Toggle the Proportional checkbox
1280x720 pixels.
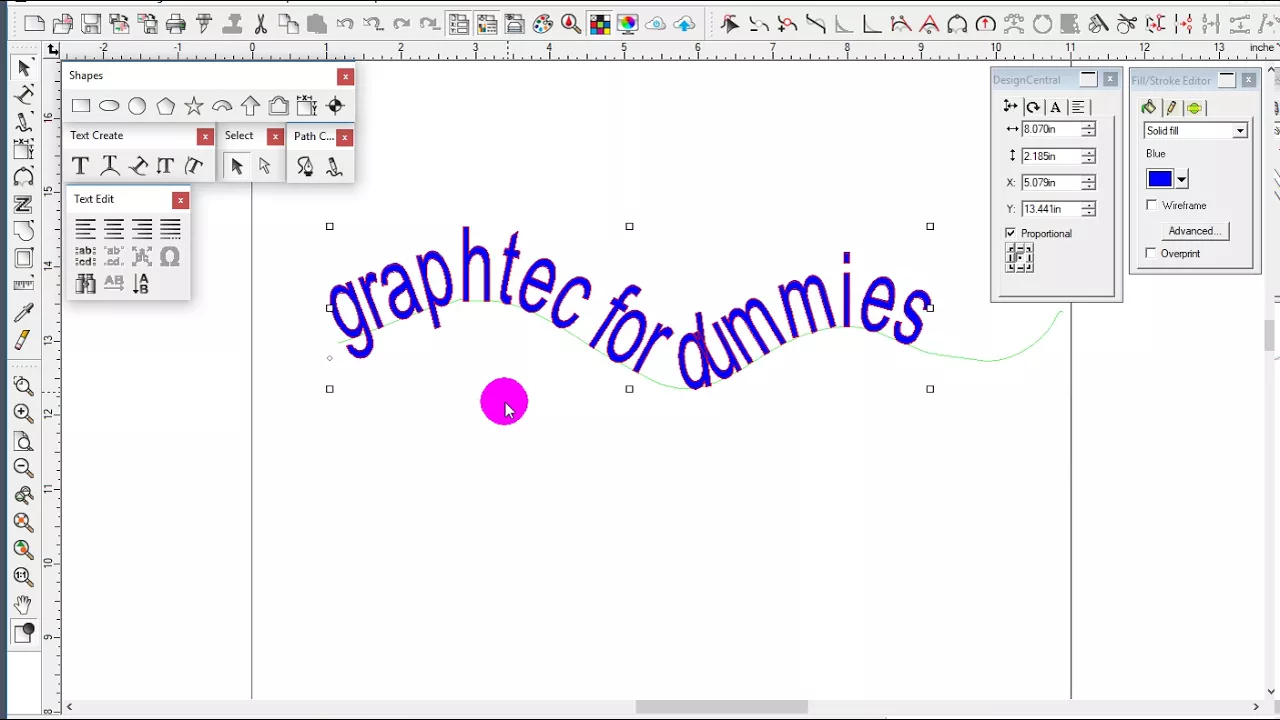click(1010, 233)
